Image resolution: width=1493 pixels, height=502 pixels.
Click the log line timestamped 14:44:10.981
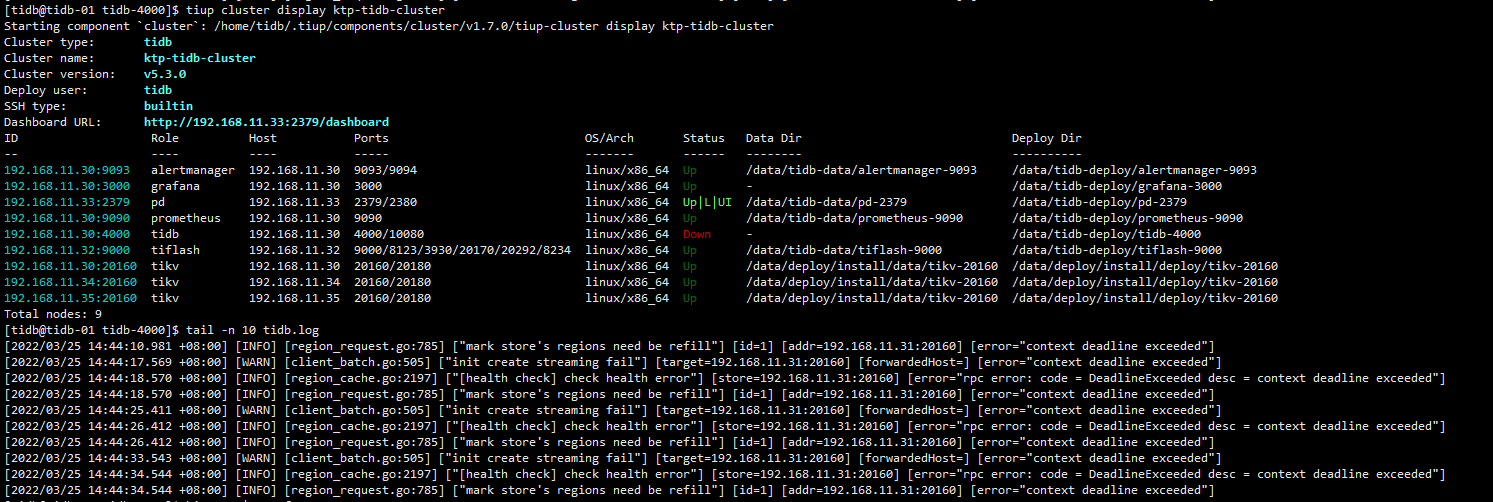[611, 346]
